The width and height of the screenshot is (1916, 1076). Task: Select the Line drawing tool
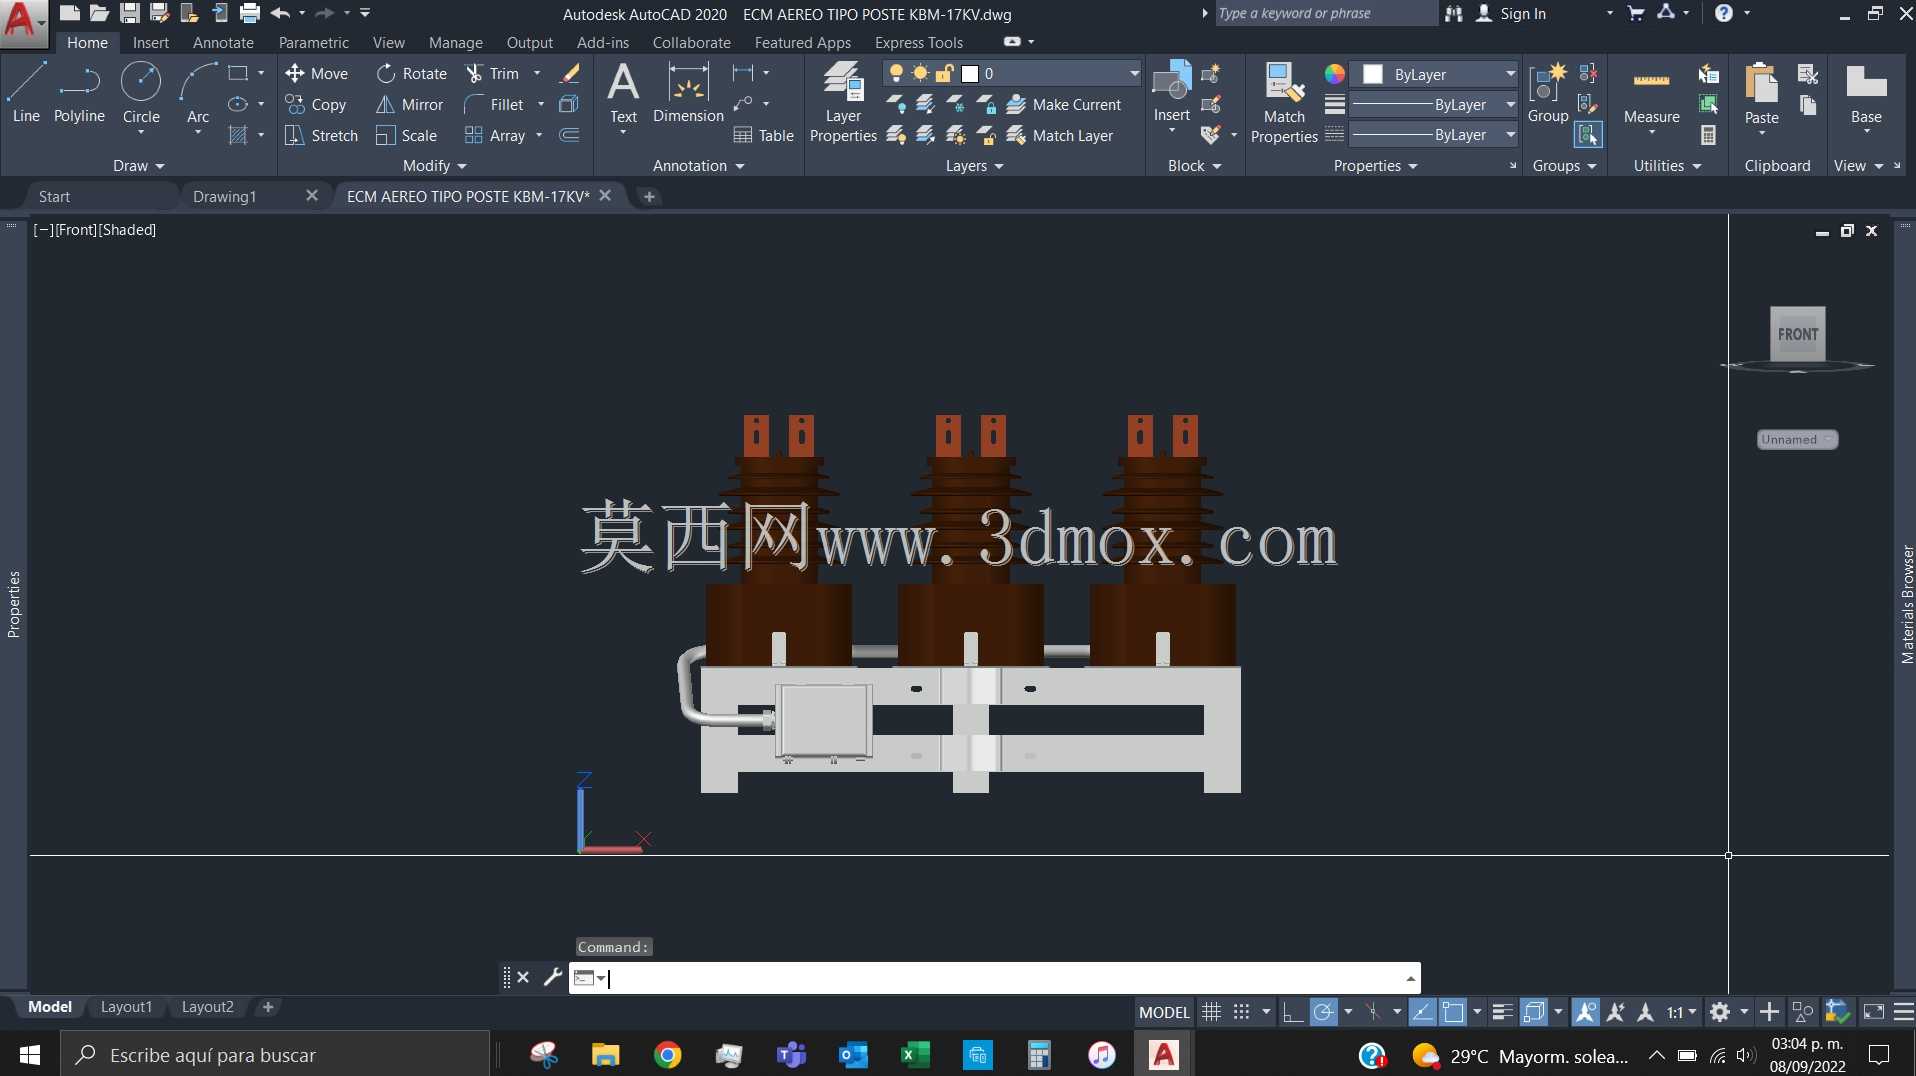point(26,93)
